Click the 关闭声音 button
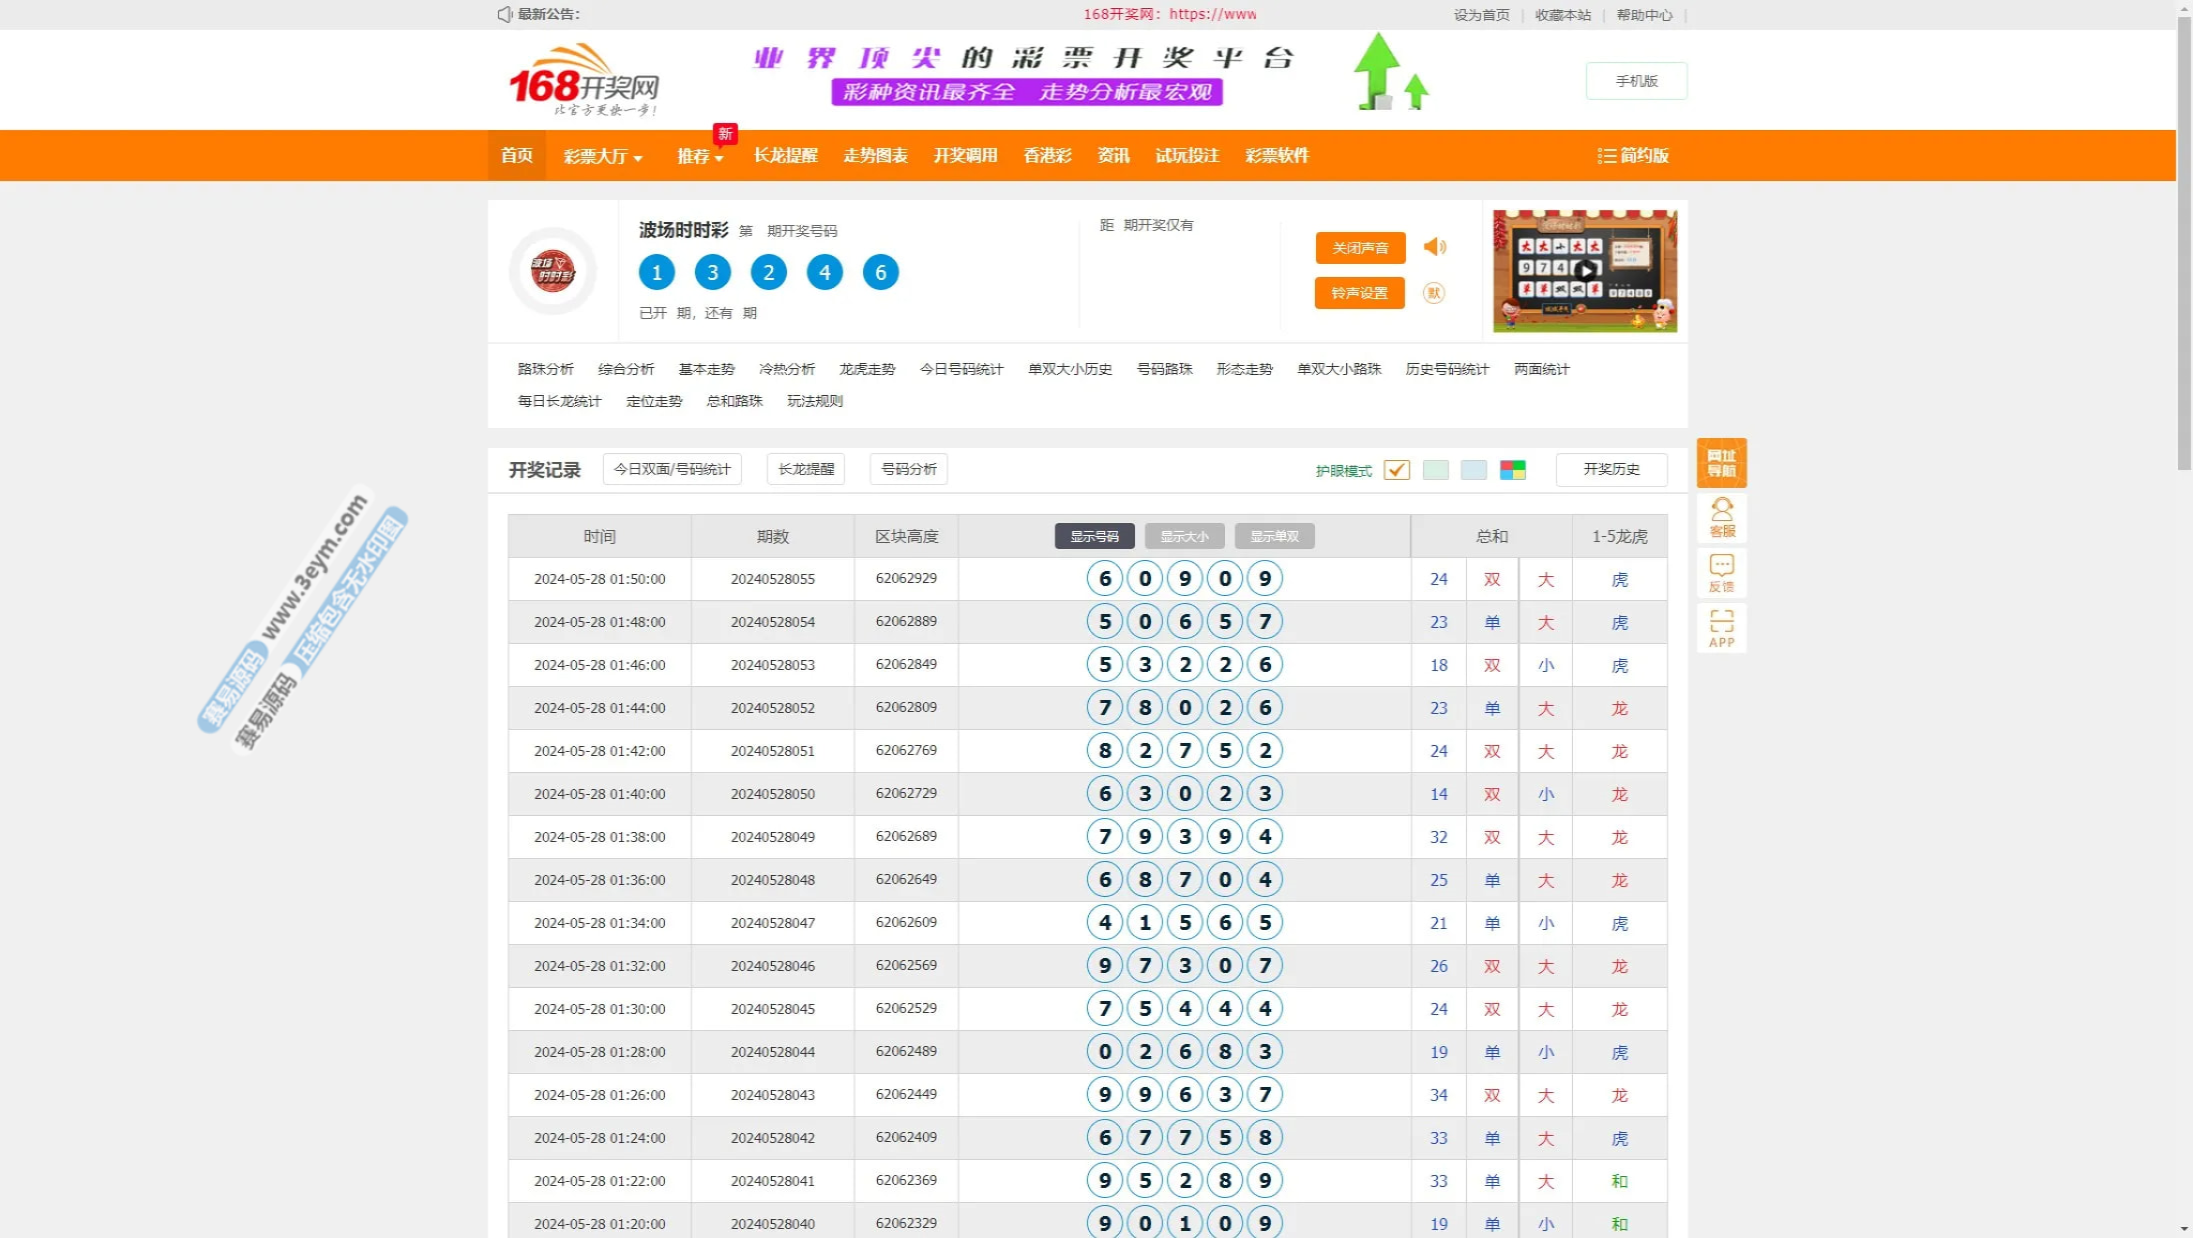The width and height of the screenshot is (2193, 1238). tap(1359, 248)
